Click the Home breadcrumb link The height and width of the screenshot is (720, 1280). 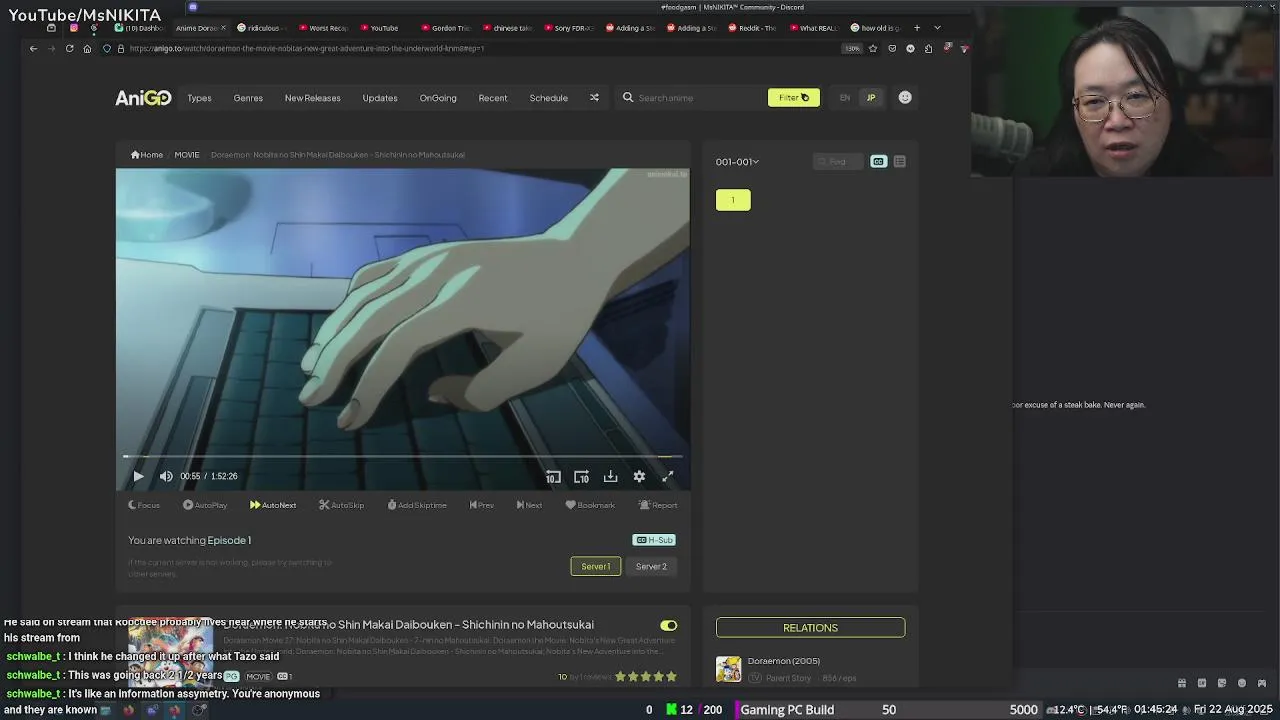147,155
